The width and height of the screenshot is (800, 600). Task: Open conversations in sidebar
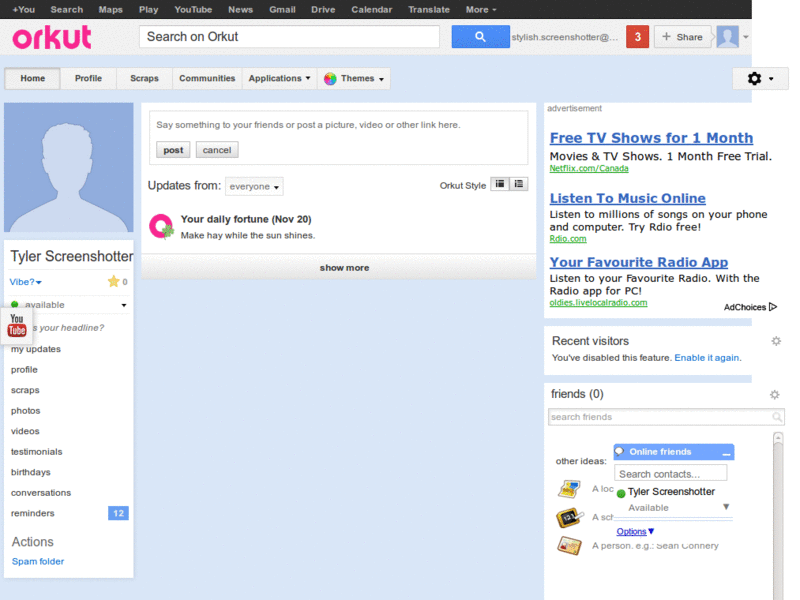[41, 493]
